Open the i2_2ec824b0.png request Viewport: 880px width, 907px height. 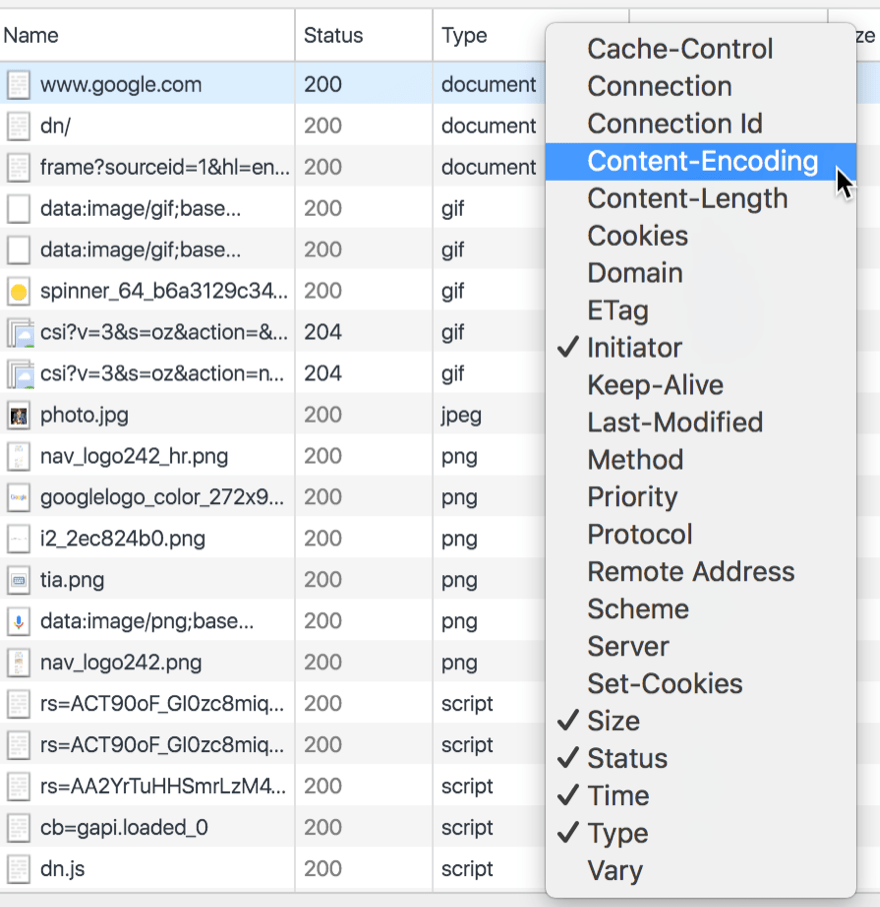click(122, 539)
